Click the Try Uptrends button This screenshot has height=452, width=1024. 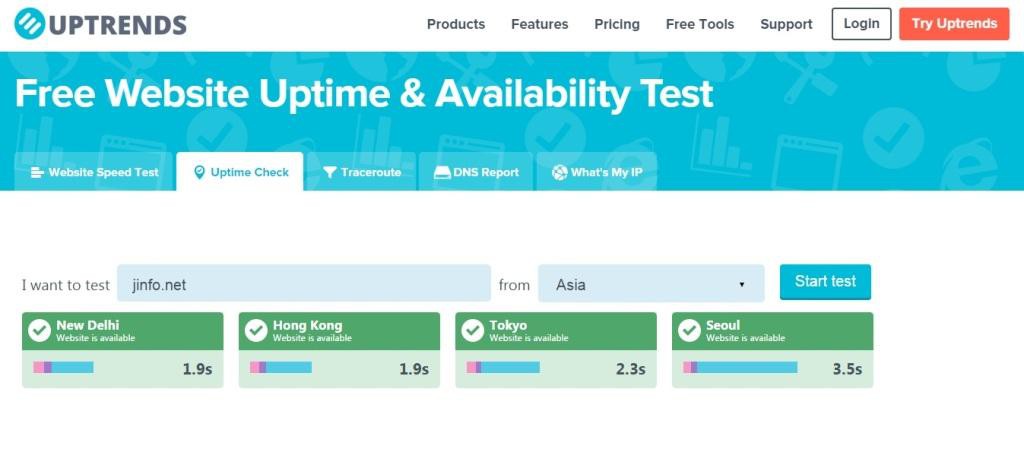click(954, 24)
